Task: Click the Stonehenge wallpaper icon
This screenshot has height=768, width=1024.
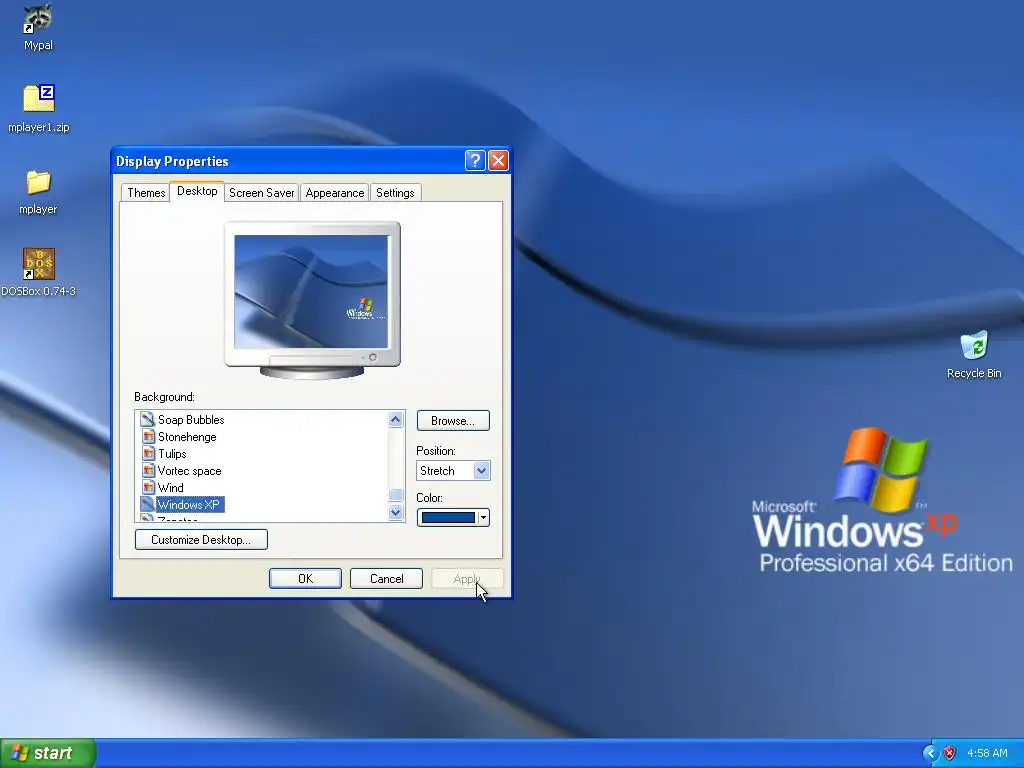Action: coord(148,436)
